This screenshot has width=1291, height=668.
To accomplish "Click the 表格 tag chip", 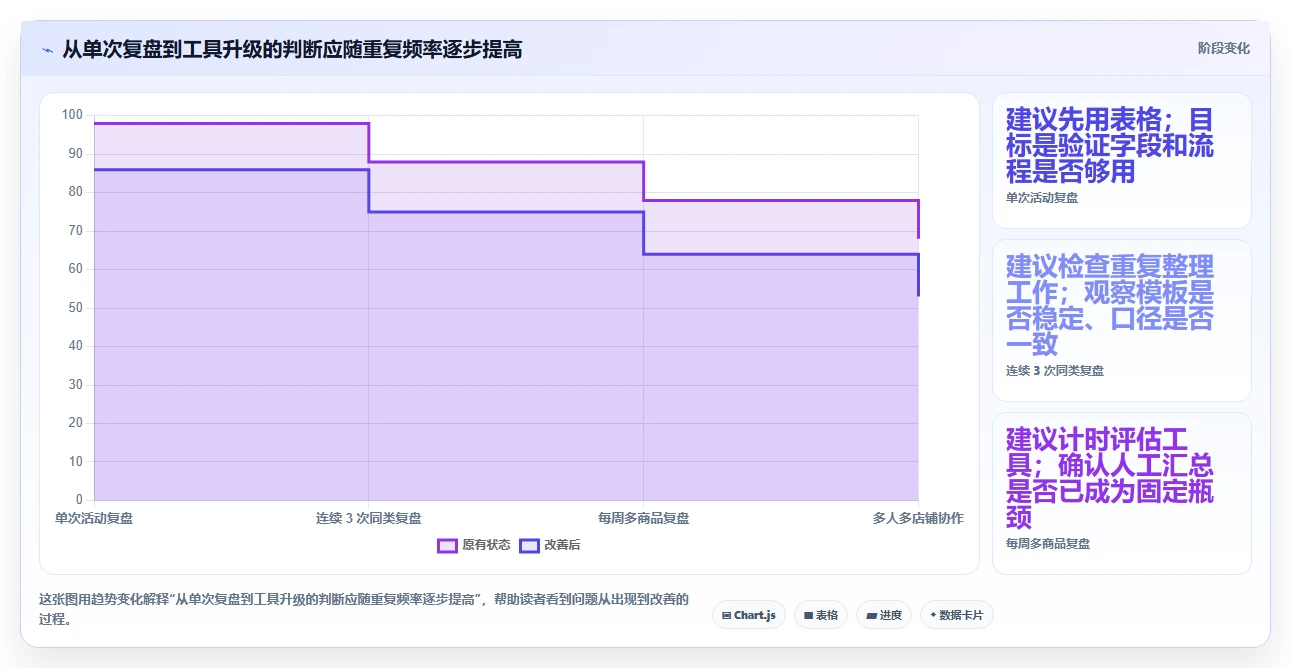I will click(x=821, y=615).
